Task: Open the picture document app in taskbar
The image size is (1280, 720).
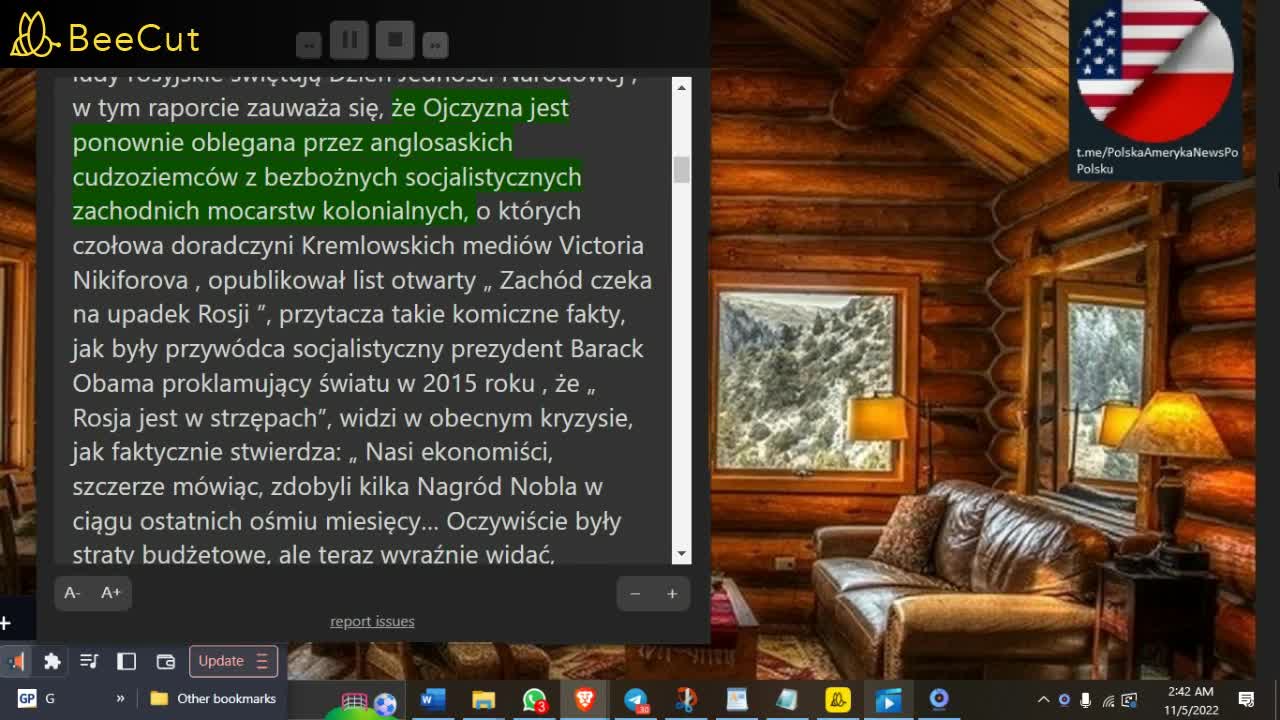Action: (x=737, y=700)
